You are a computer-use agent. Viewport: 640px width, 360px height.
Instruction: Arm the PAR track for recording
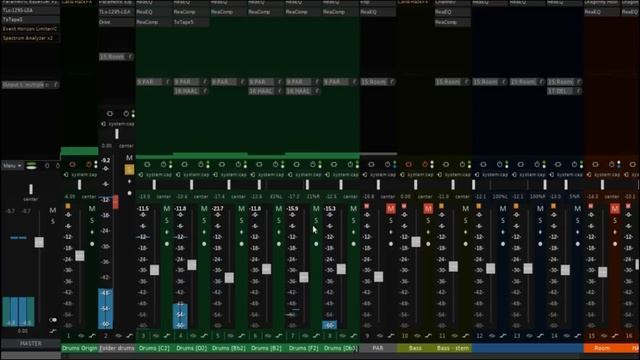coord(371,164)
